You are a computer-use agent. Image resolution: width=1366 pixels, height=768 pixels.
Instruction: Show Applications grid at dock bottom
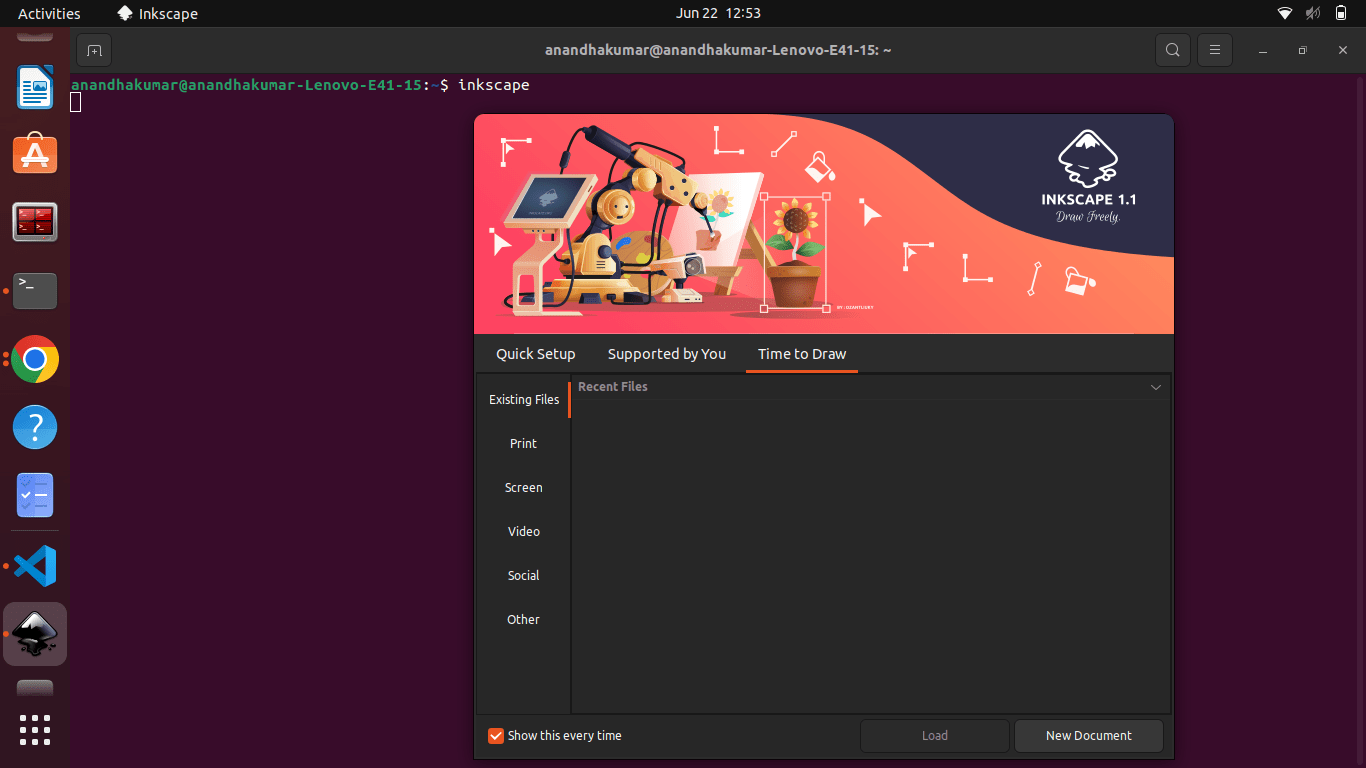(35, 730)
